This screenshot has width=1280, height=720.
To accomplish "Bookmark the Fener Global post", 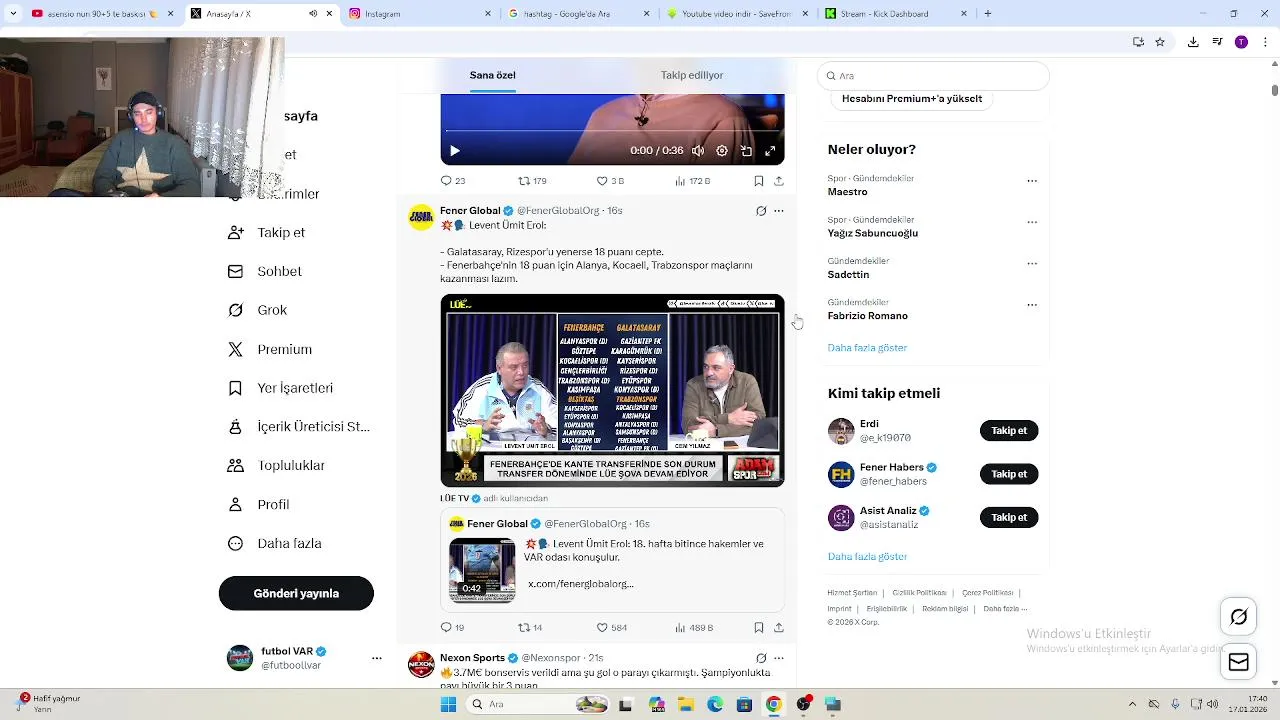I will pos(759,628).
